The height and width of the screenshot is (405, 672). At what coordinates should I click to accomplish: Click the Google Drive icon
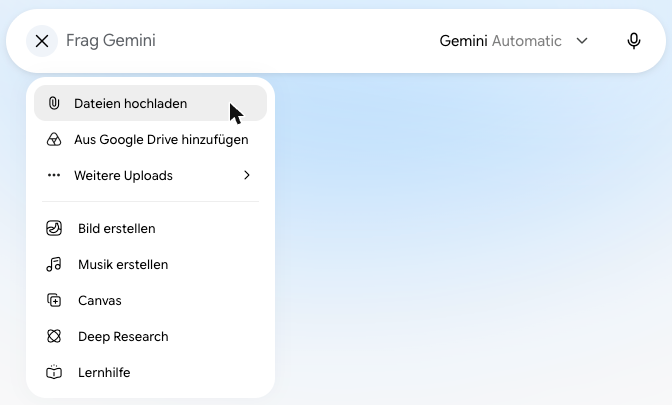point(54,139)
